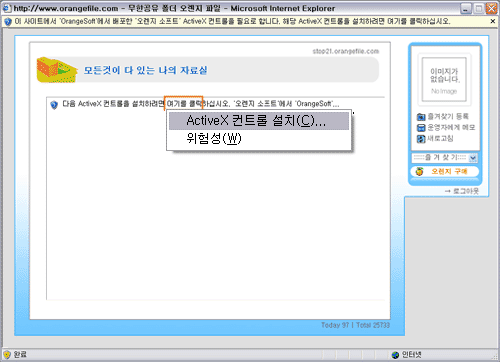Open 운영자에게 메모 icon

[421, 128]
